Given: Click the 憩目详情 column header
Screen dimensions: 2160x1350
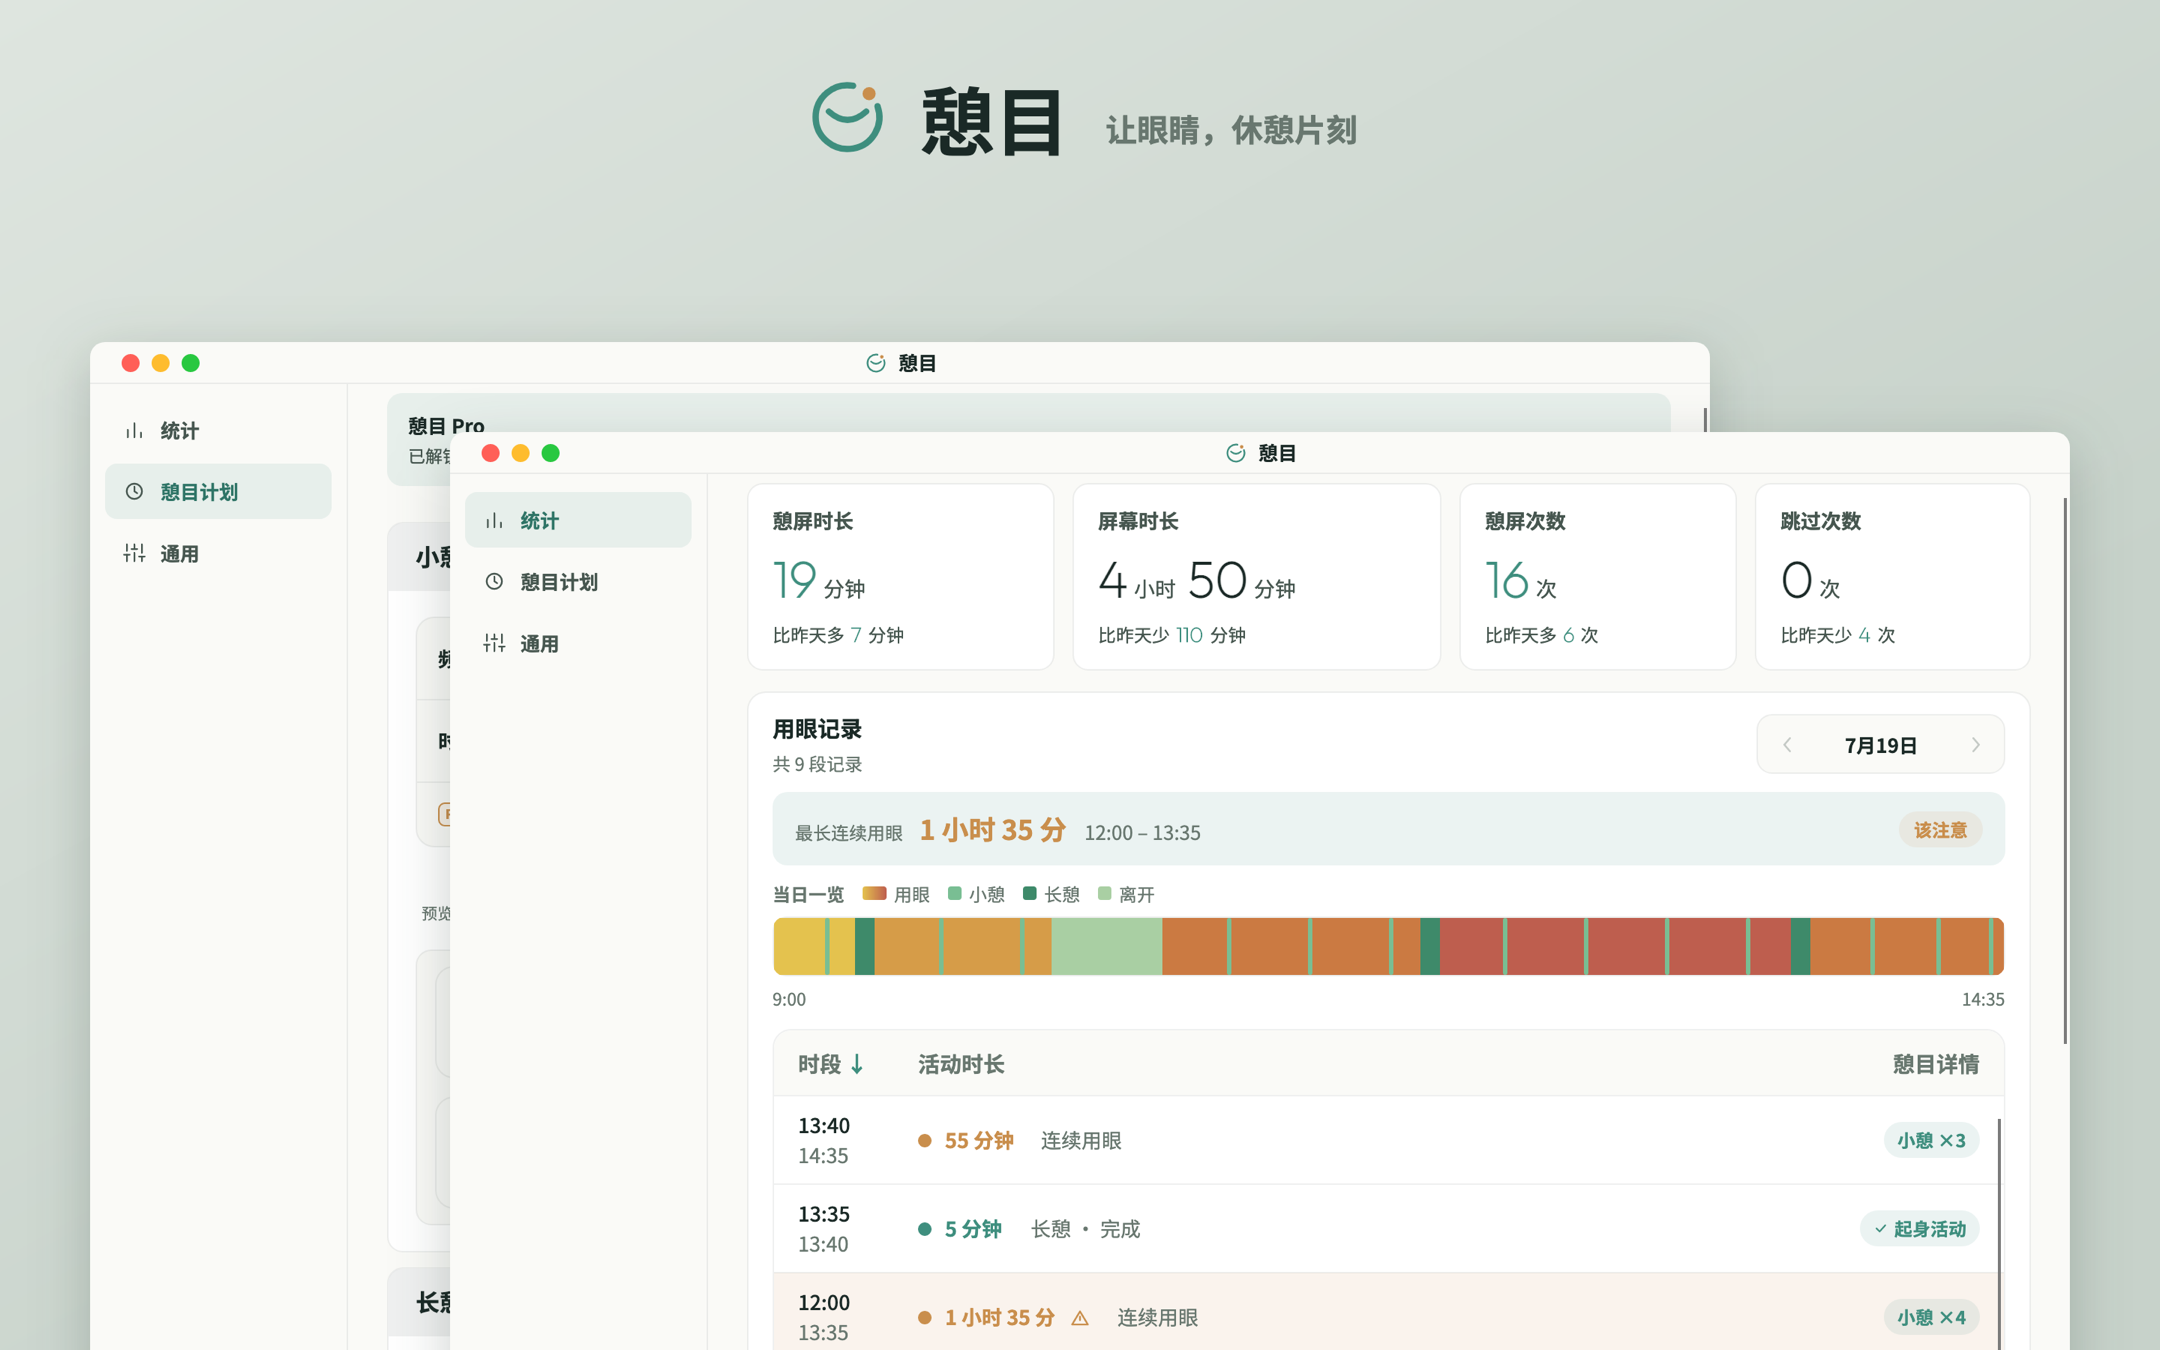Looking at the screenshot, I should click(x=1935, y=1064).
